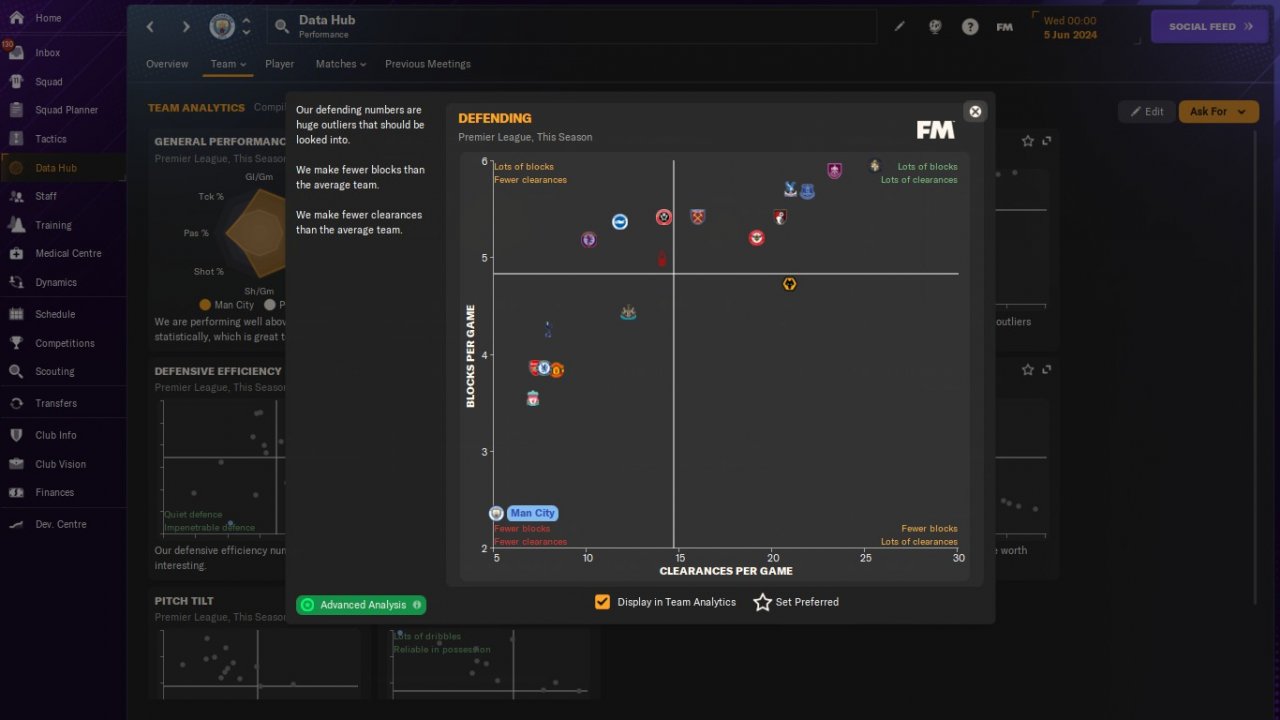The width and height of the screenshot is (1280, 720).
Task: Star the upper-right analytics card behind the dialog
Action: point(1028,141)
